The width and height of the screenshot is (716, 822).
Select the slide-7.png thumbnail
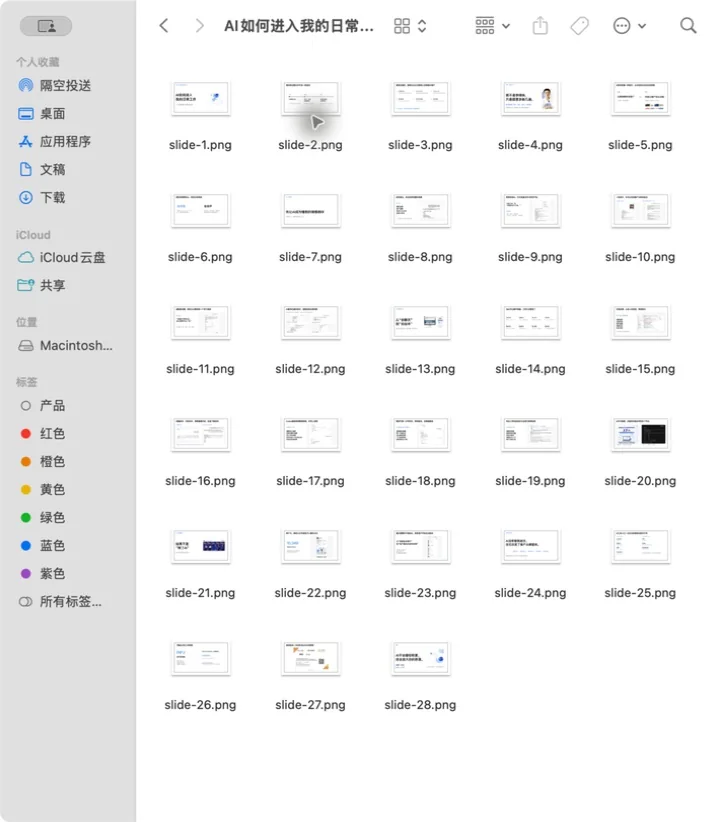(310, 210)
